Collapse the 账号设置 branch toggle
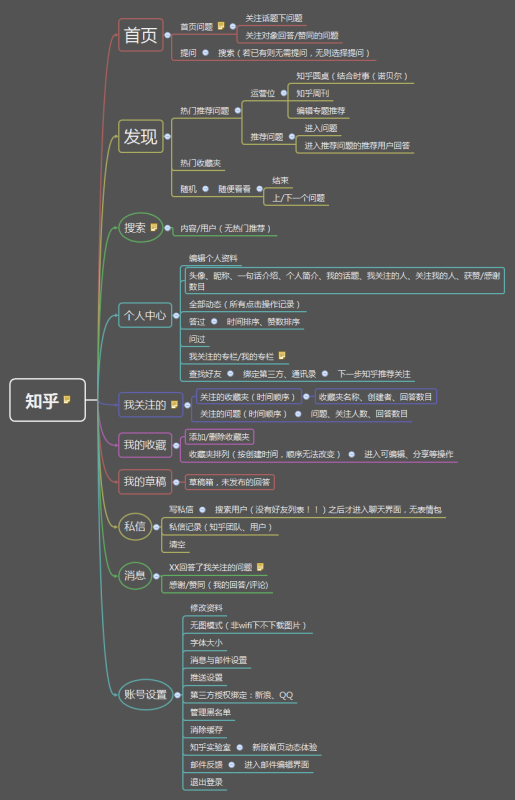515x800 pixels. coord(177,695)
